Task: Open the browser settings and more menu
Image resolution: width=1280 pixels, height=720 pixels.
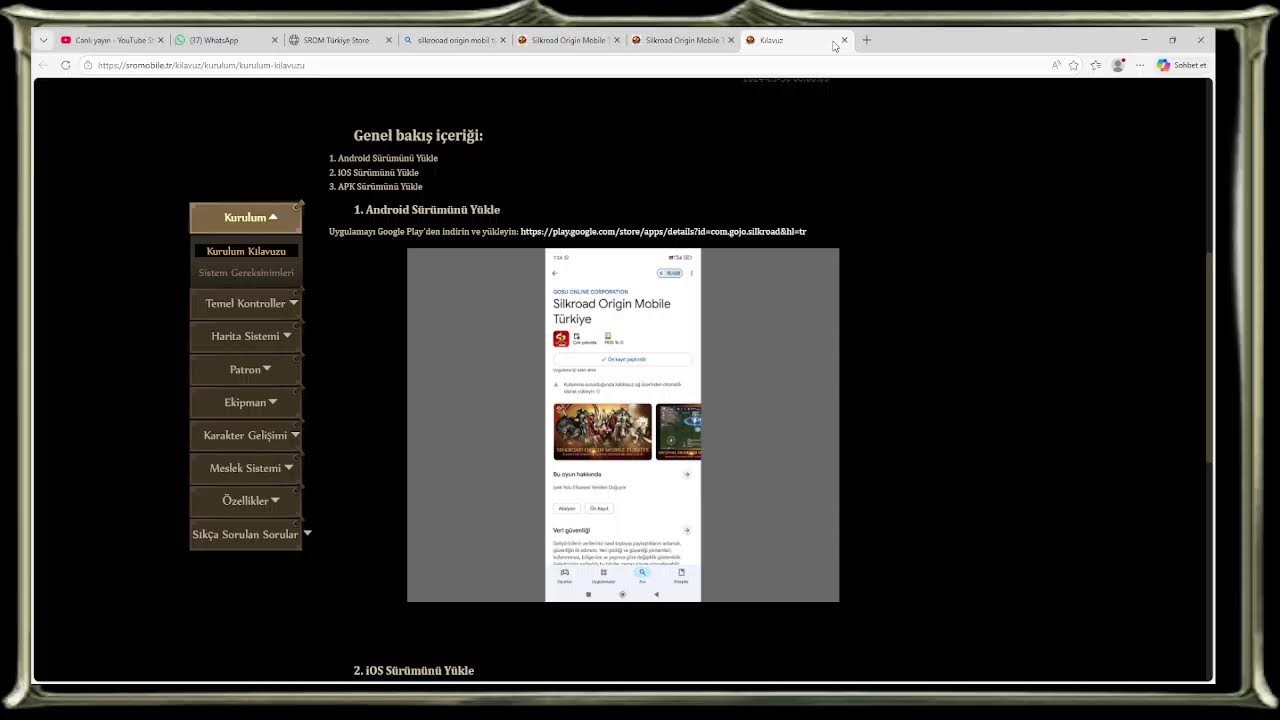Action: pos(1140,65)
